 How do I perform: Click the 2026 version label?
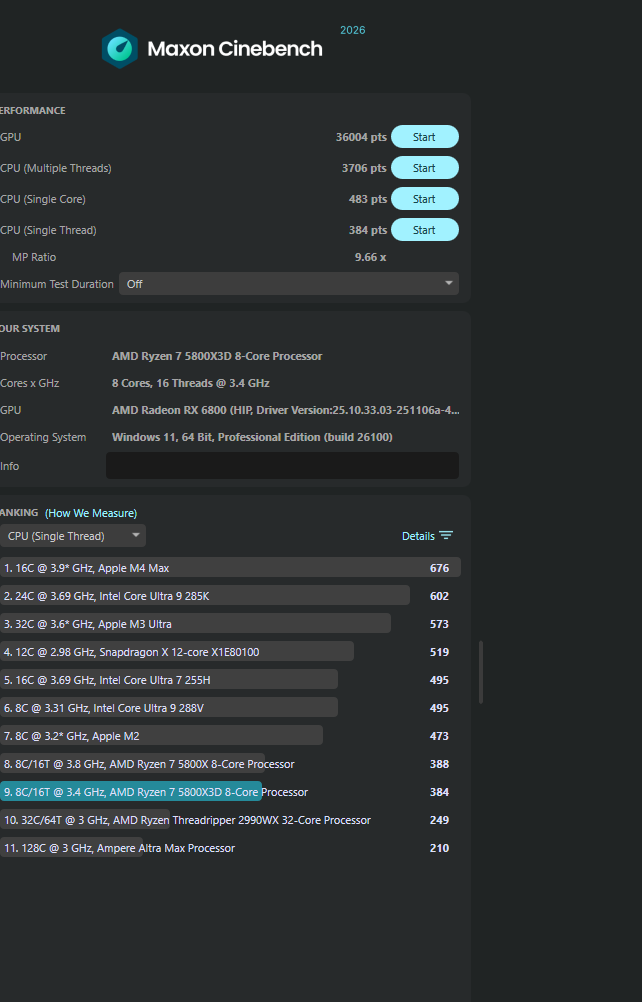pyautogui.click(x=353, y=30)
